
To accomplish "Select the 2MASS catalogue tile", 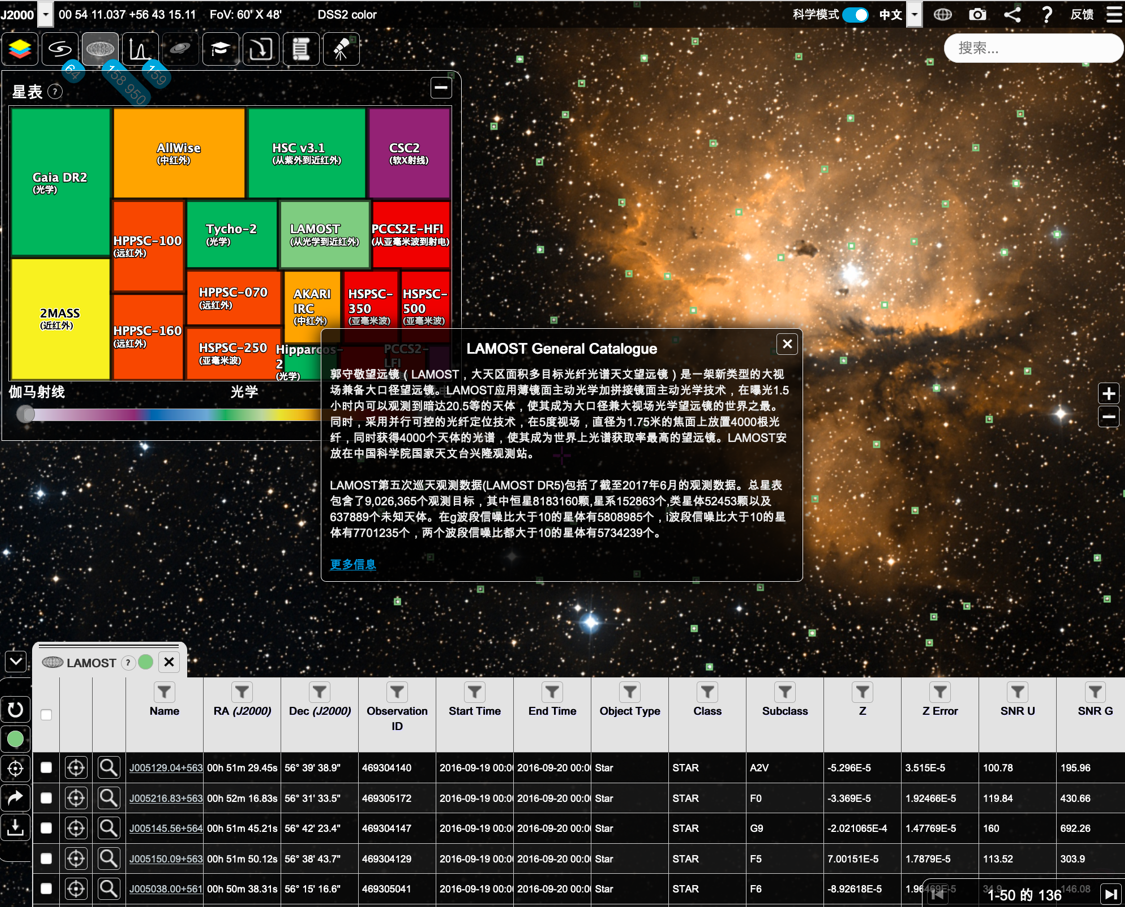I will [x=60, y=318].
